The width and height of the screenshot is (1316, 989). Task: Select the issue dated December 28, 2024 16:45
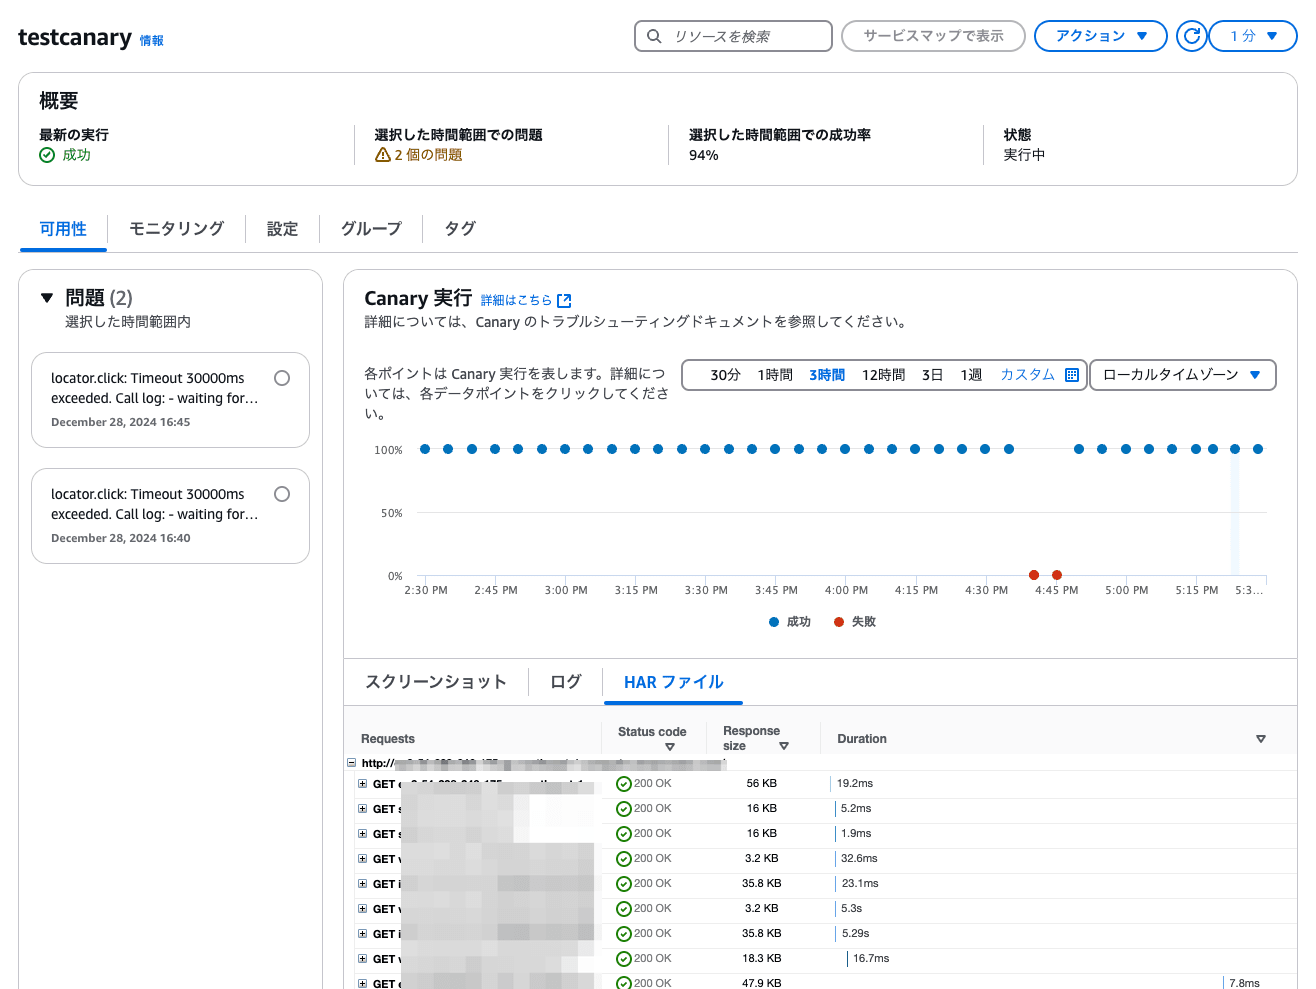point(282,378)
